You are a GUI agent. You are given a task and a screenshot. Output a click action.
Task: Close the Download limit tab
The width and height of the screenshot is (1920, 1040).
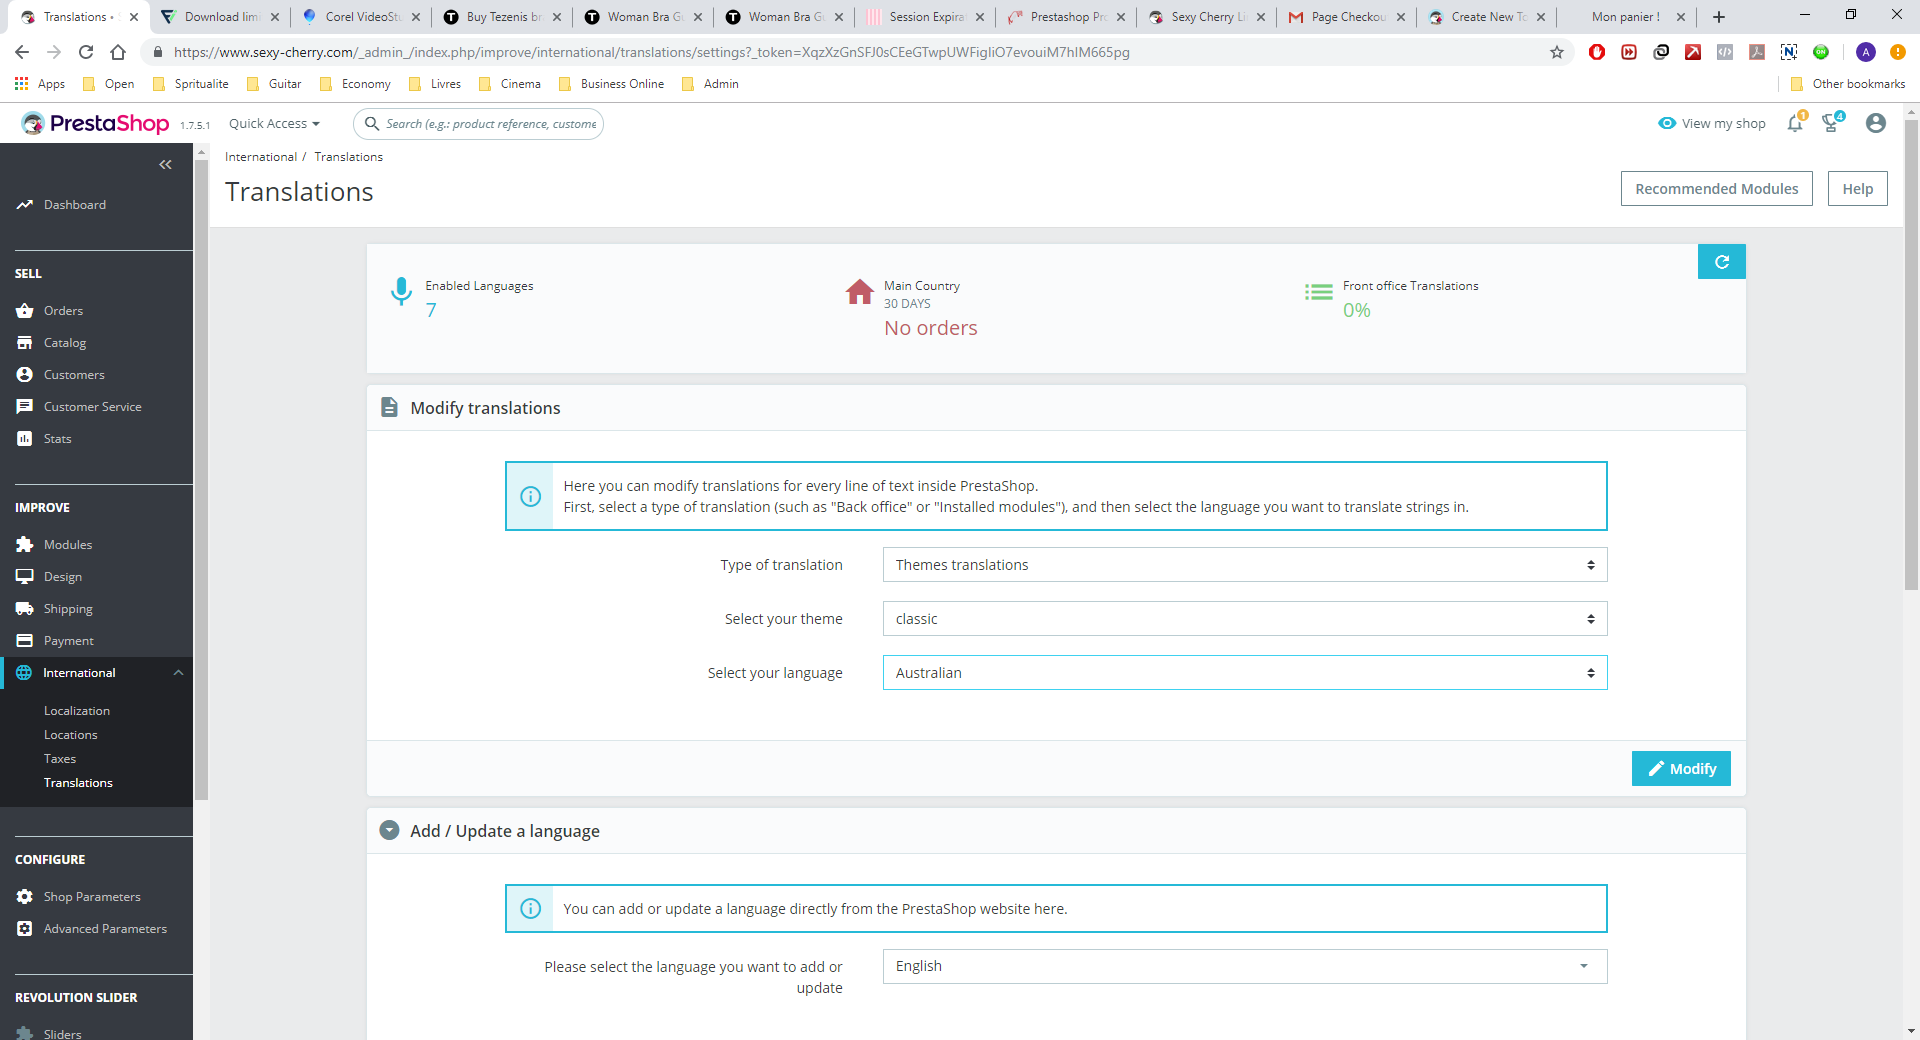pos(275,17)
